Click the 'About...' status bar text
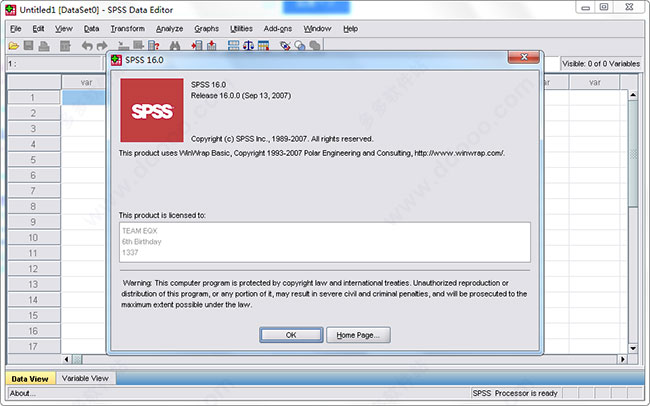This screenshot has height=406, width=650. pos(23,393)
